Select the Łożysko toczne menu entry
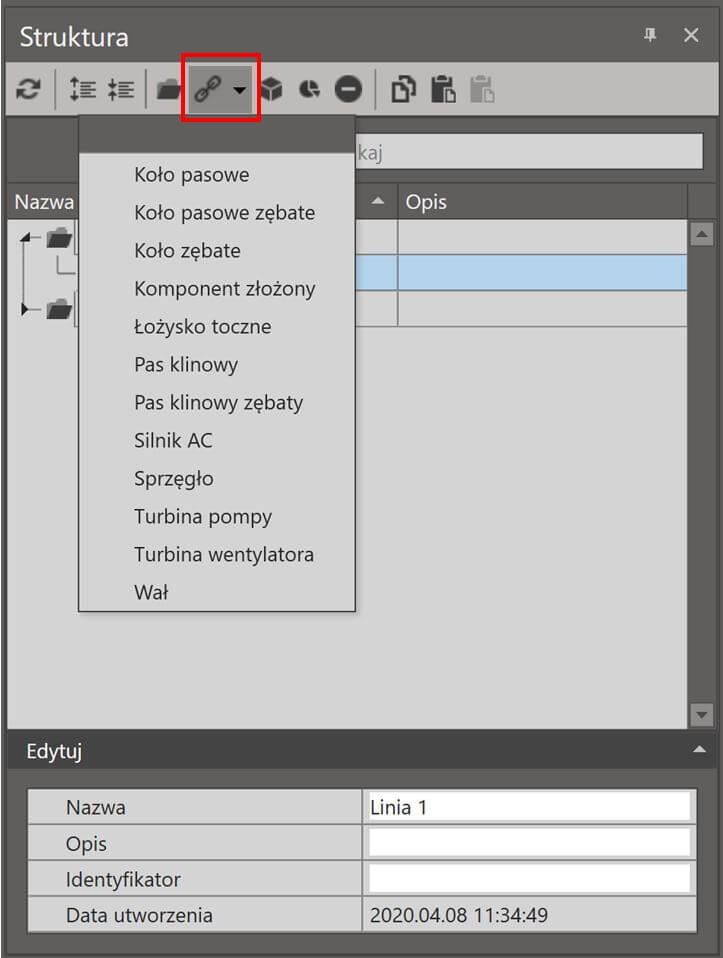 point(202,326)
